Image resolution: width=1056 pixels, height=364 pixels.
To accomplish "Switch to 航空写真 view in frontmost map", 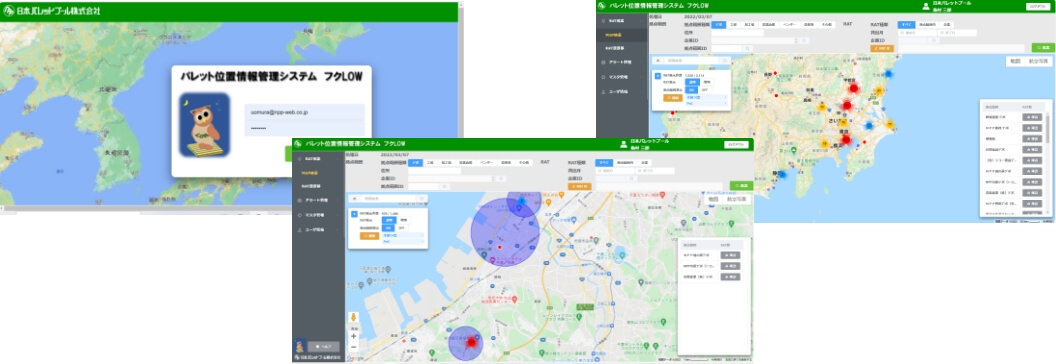I will pos(737,200).
